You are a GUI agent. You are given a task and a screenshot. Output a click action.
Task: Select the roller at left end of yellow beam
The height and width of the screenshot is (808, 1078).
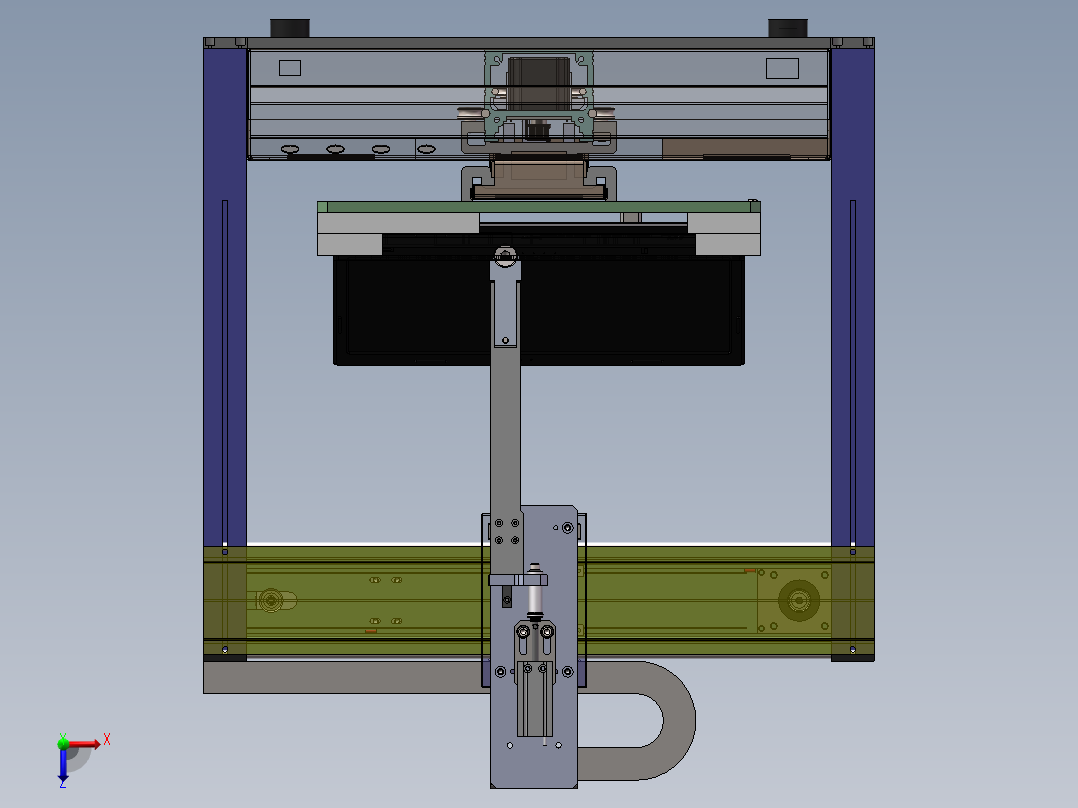click(270, 600)
